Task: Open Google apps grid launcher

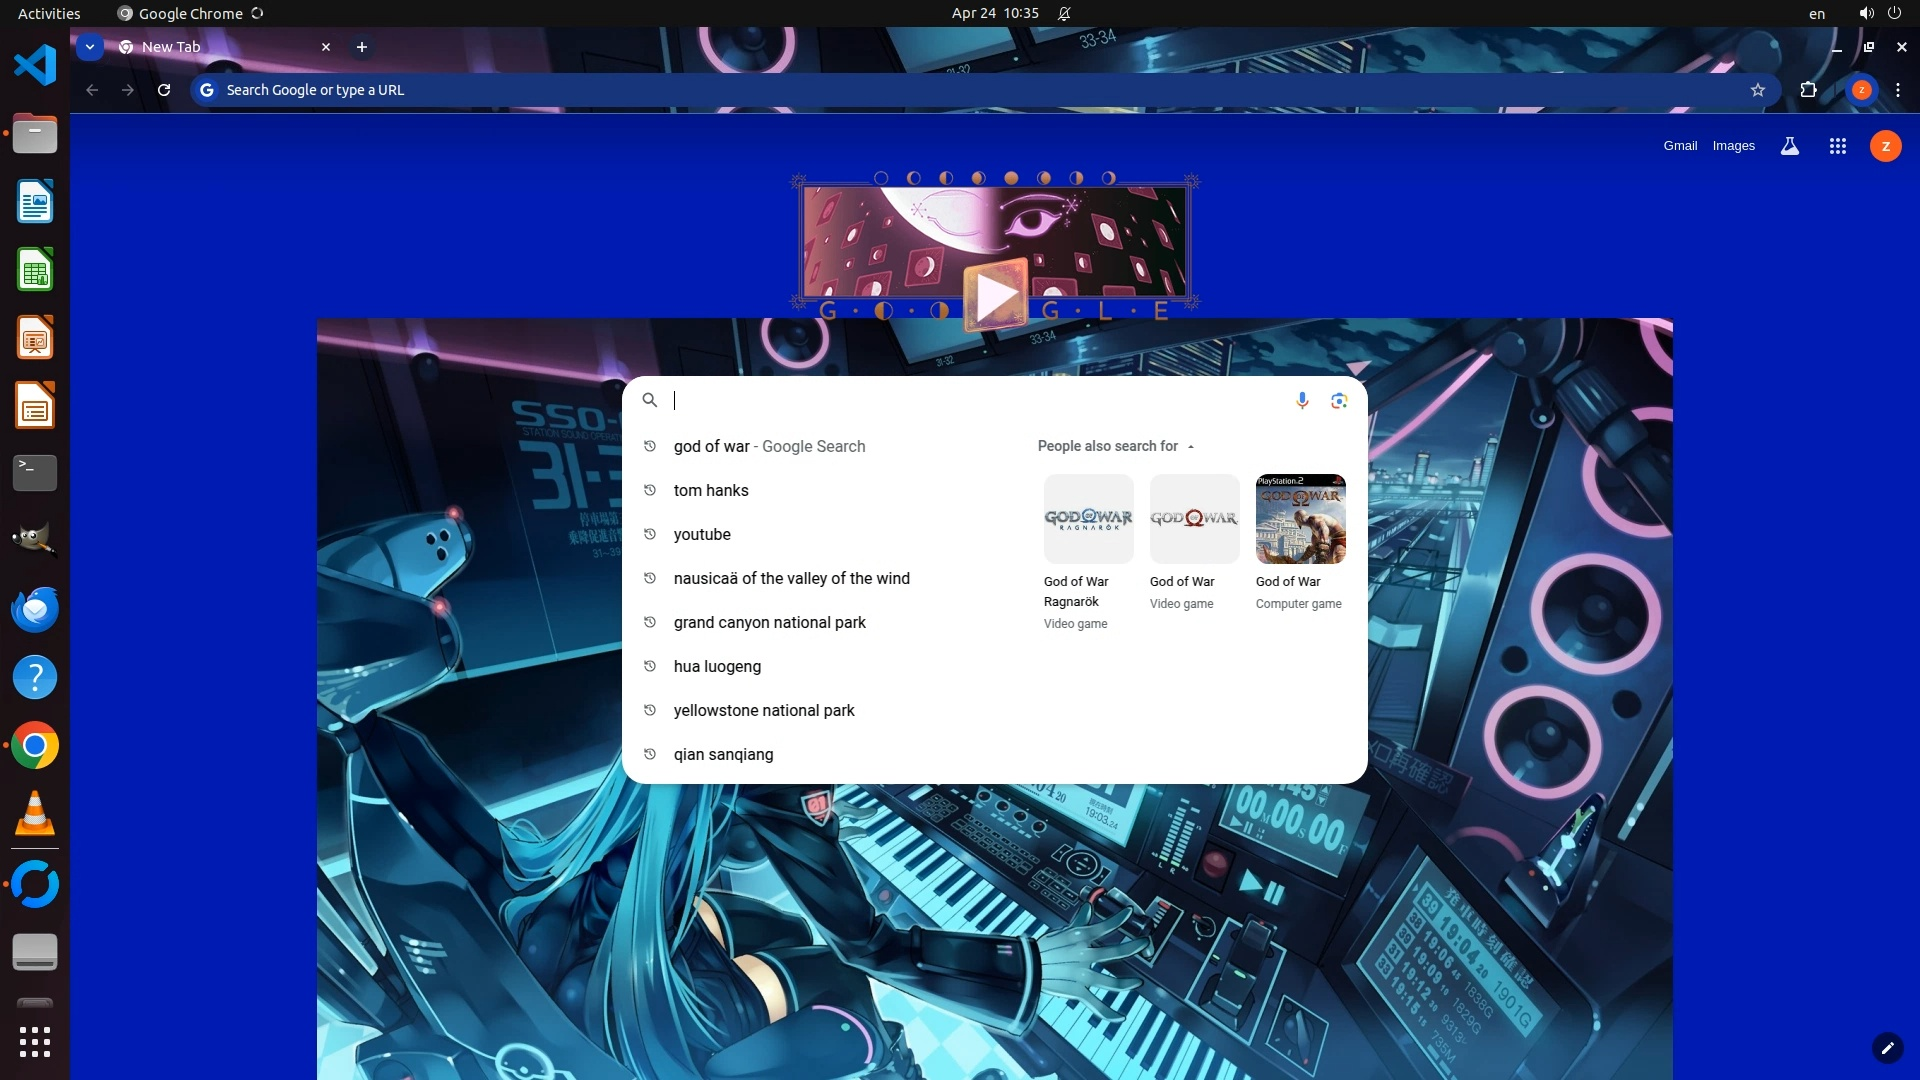Action: (x=1837, y=146)
